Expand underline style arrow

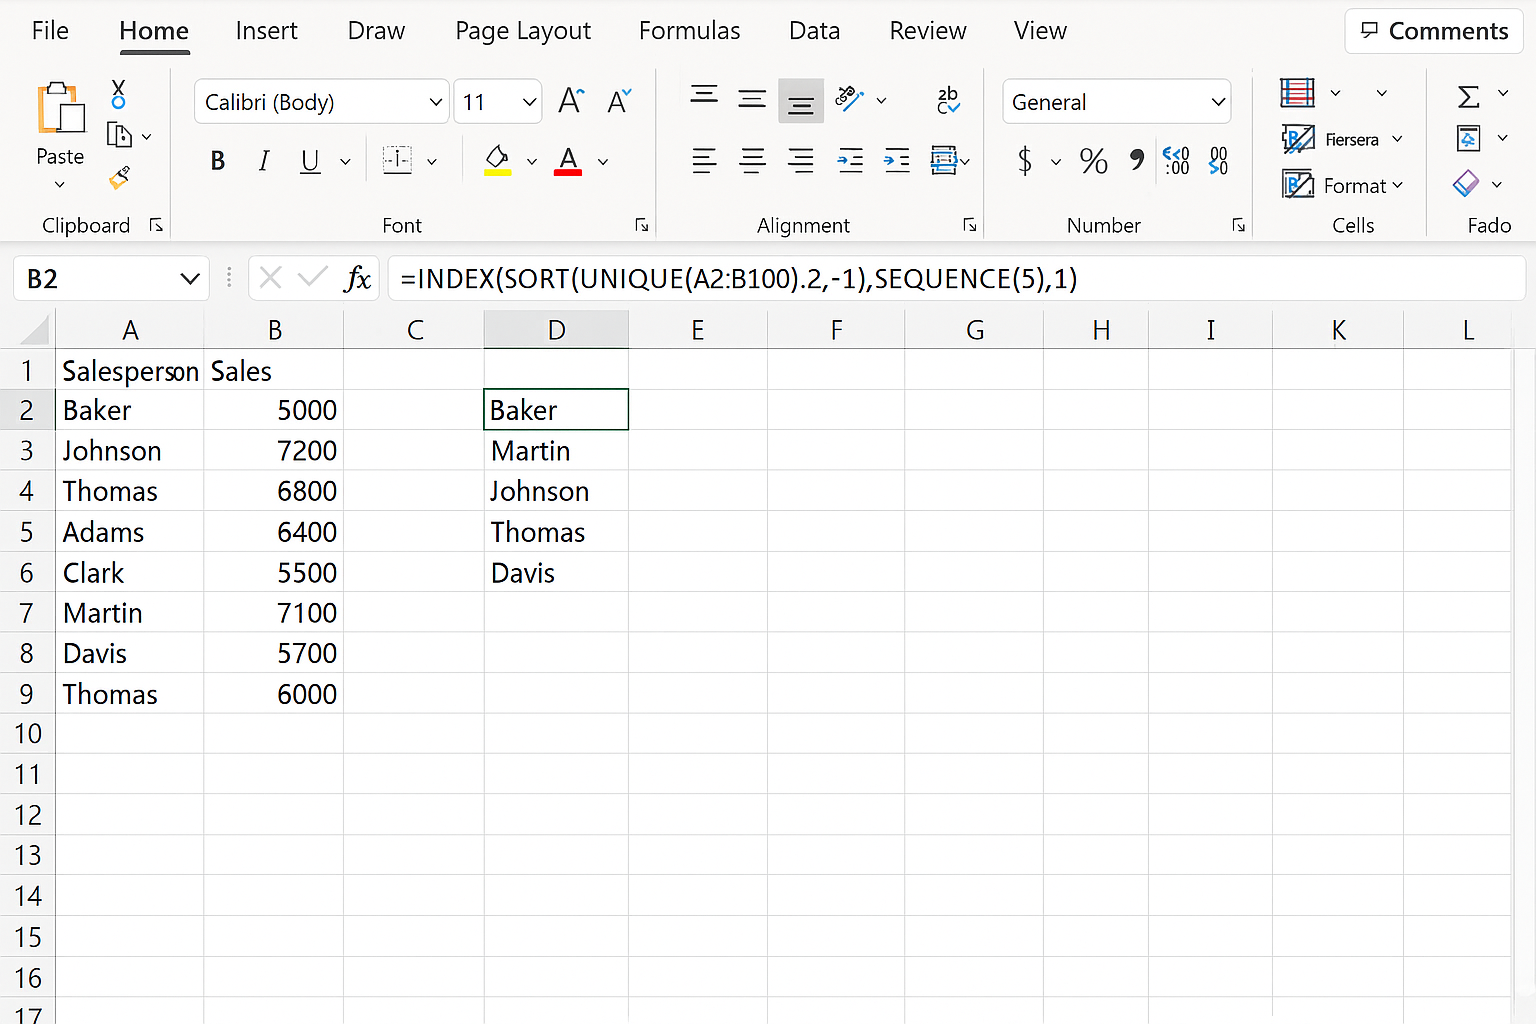point(345,161)
